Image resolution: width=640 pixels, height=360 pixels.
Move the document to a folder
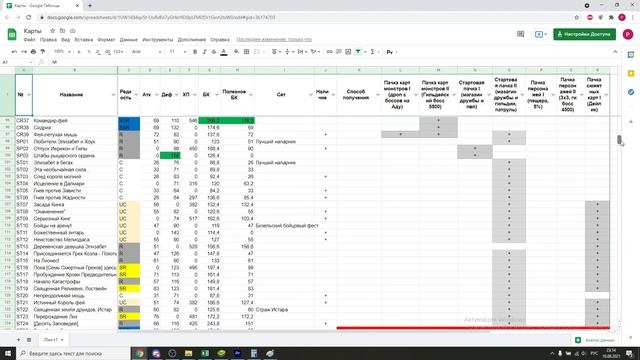click(x=62, y=31)
